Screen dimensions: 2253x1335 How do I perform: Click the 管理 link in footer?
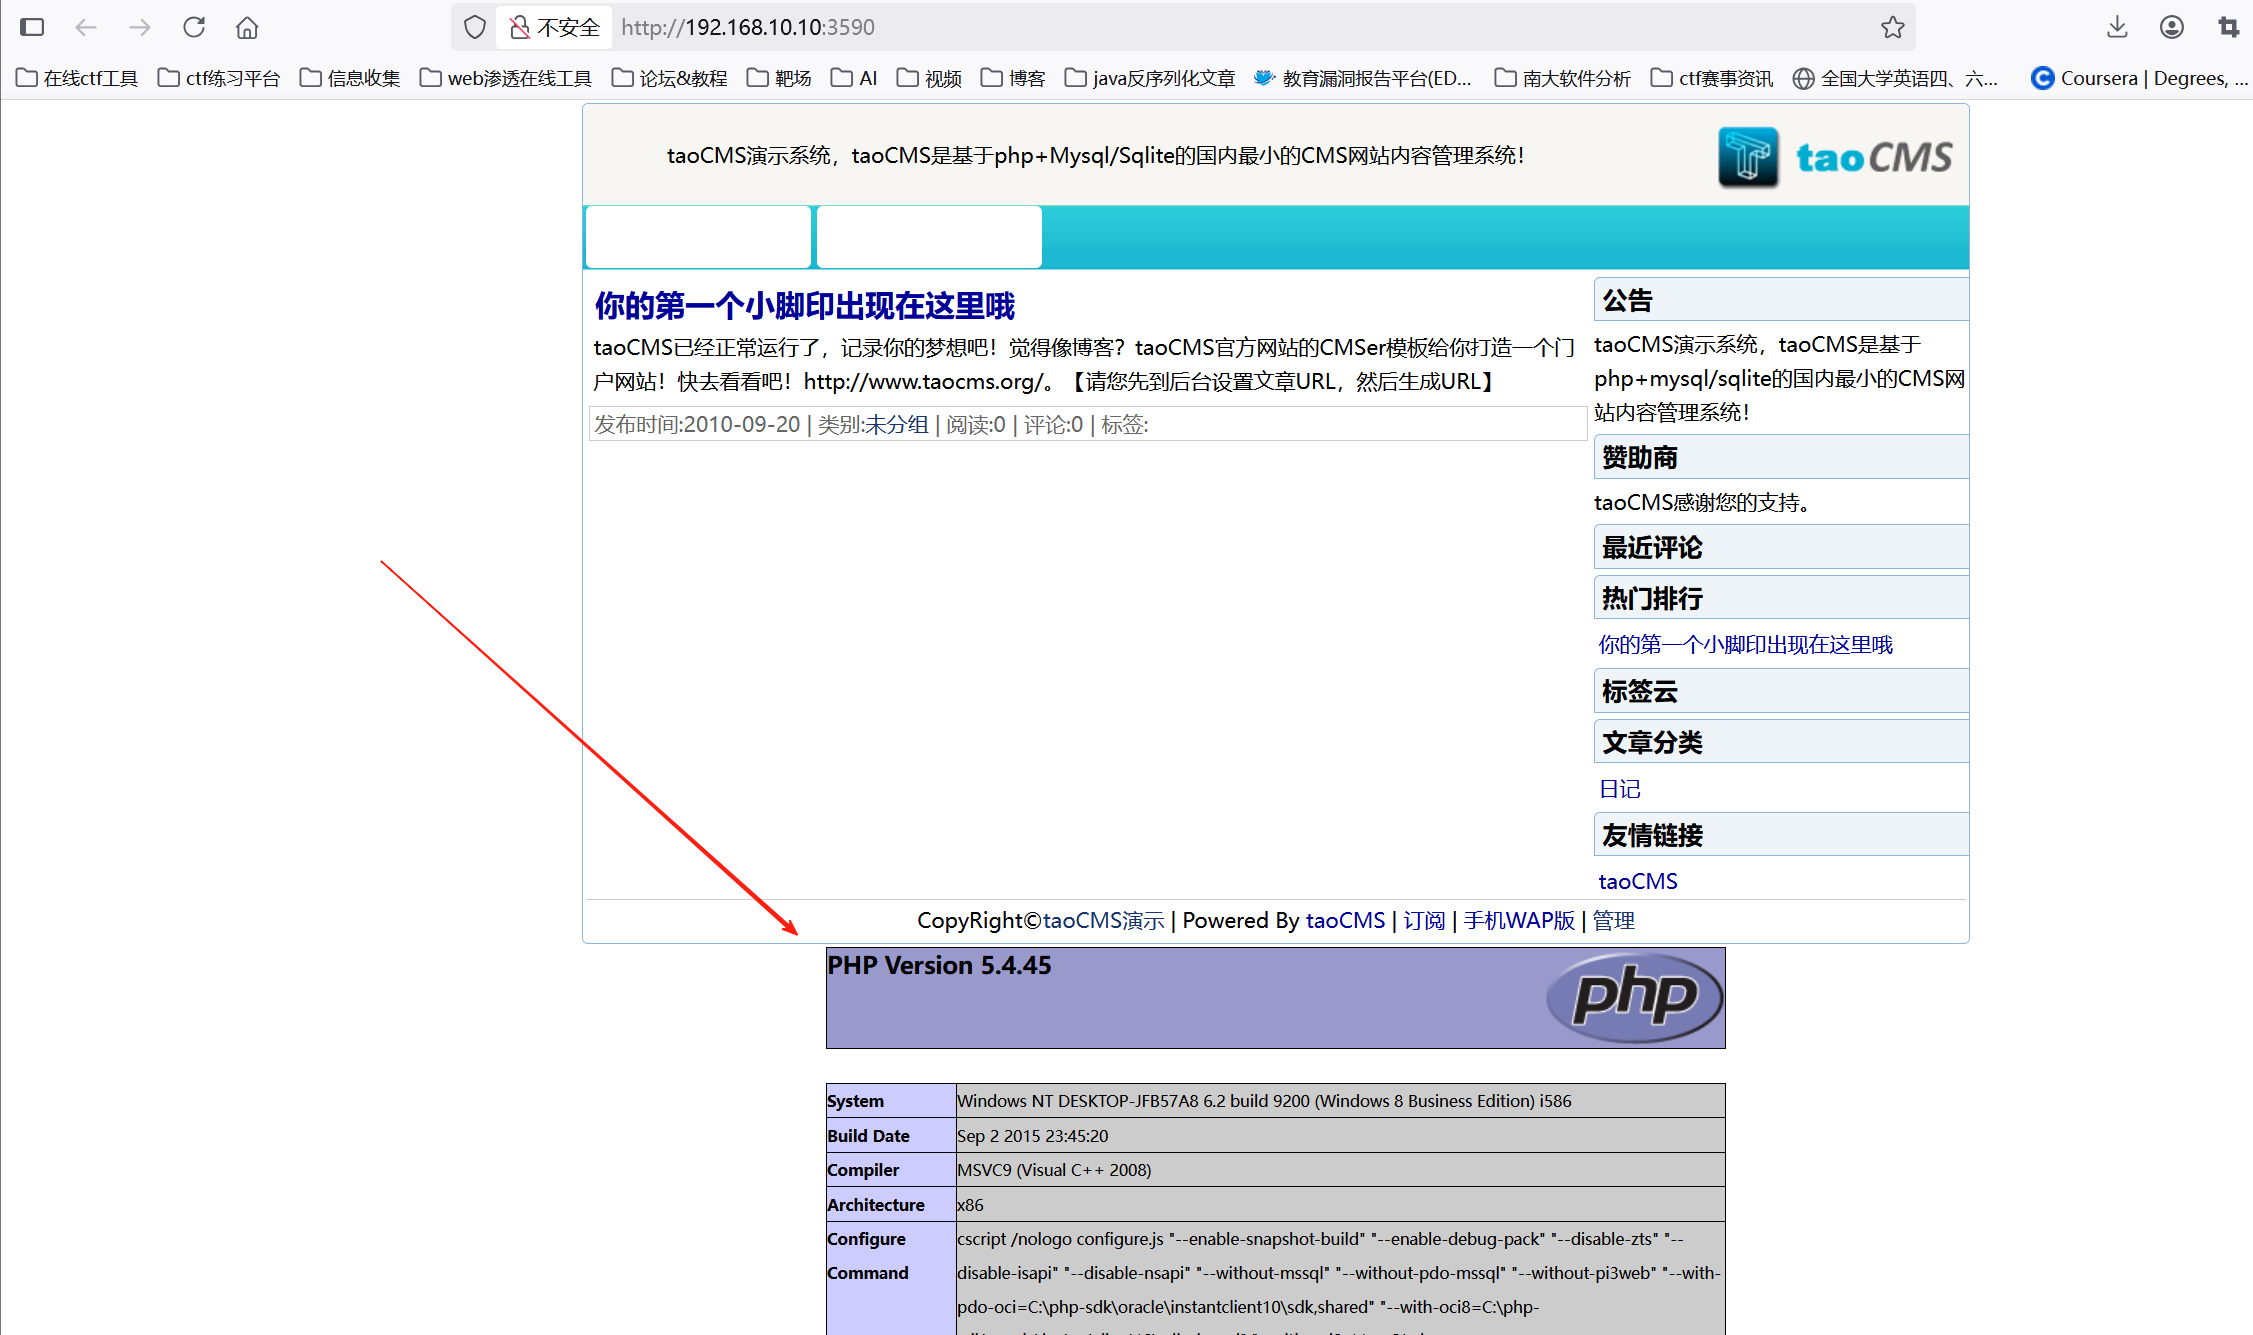point(1613,920)
